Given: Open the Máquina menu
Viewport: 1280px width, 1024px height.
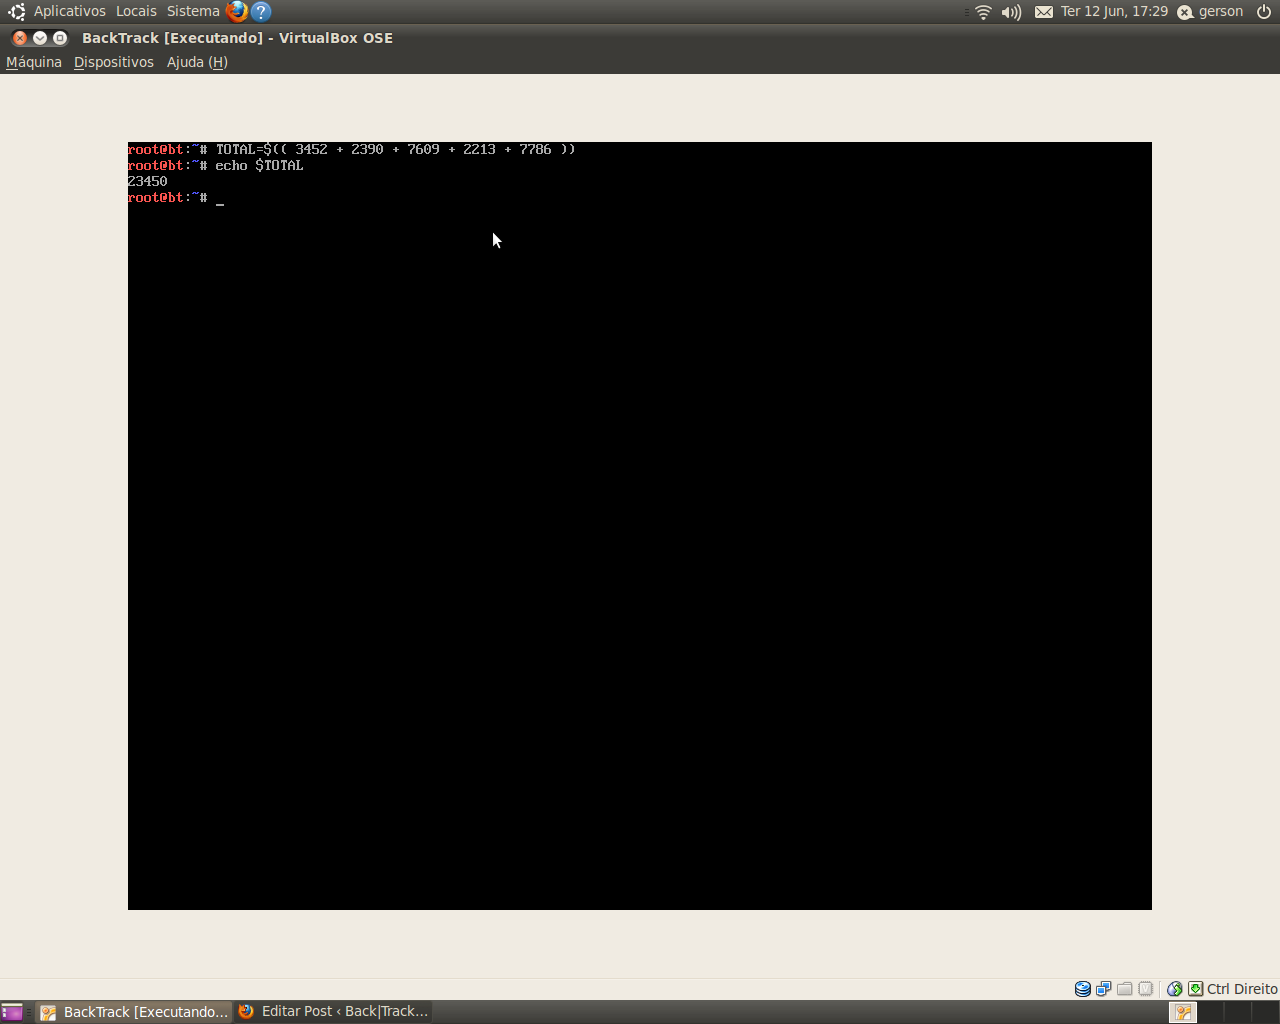Looking at the screenshot, I should click(x=34, y=62).
